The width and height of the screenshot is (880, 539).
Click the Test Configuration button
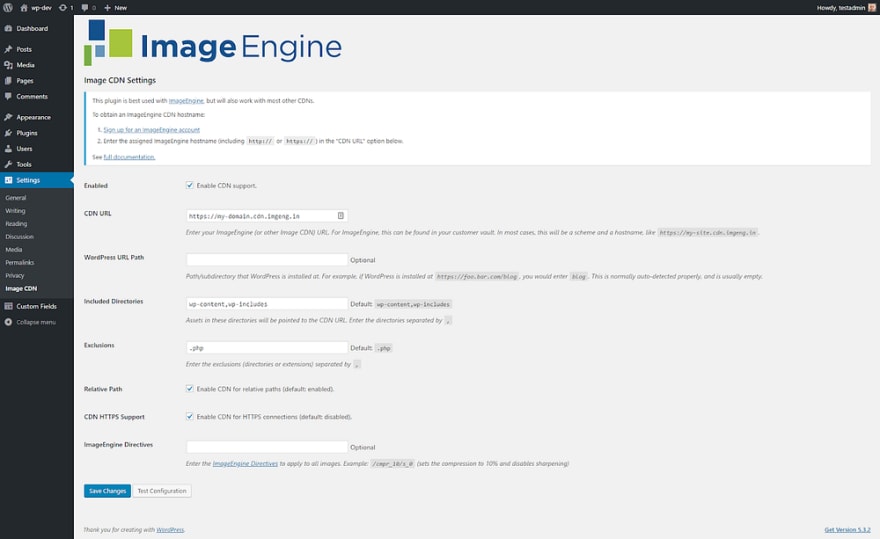coord(162,491)
